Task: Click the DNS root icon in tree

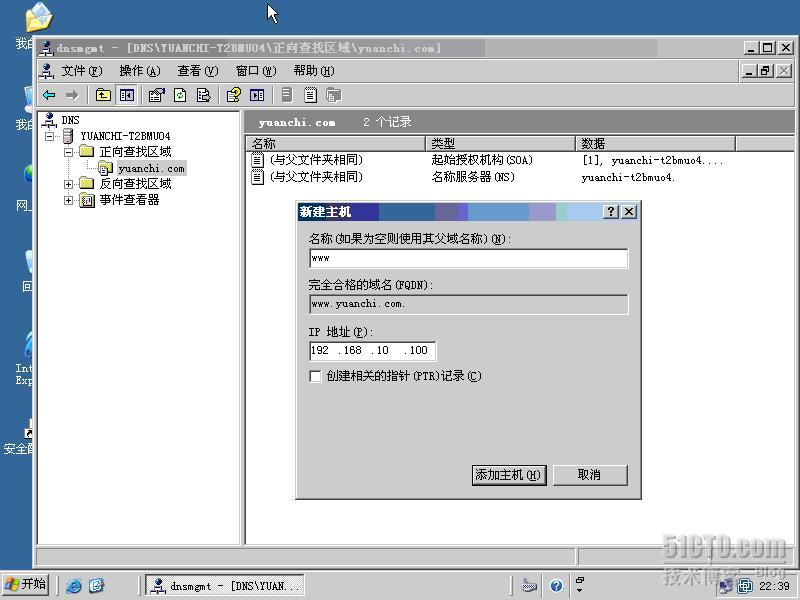Action: pyautogui.click(x=49, y=120)
